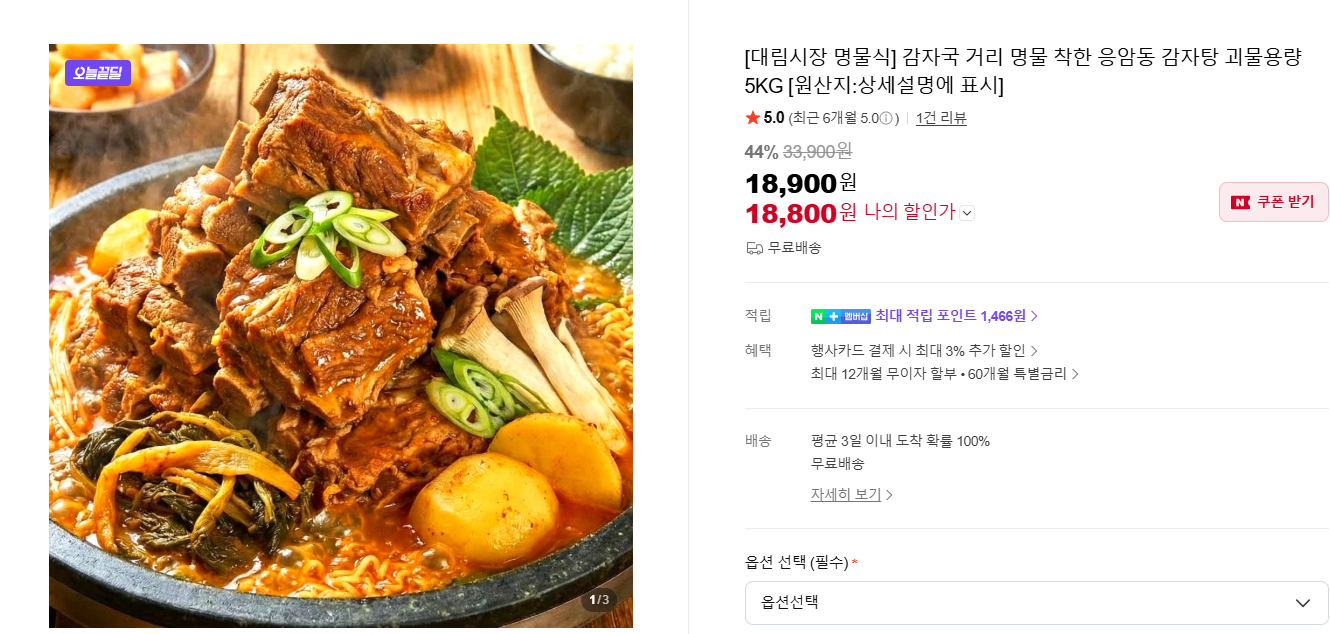Click the 1/3 image counter
Viewport: 1330px width, 634px height.
598,600
